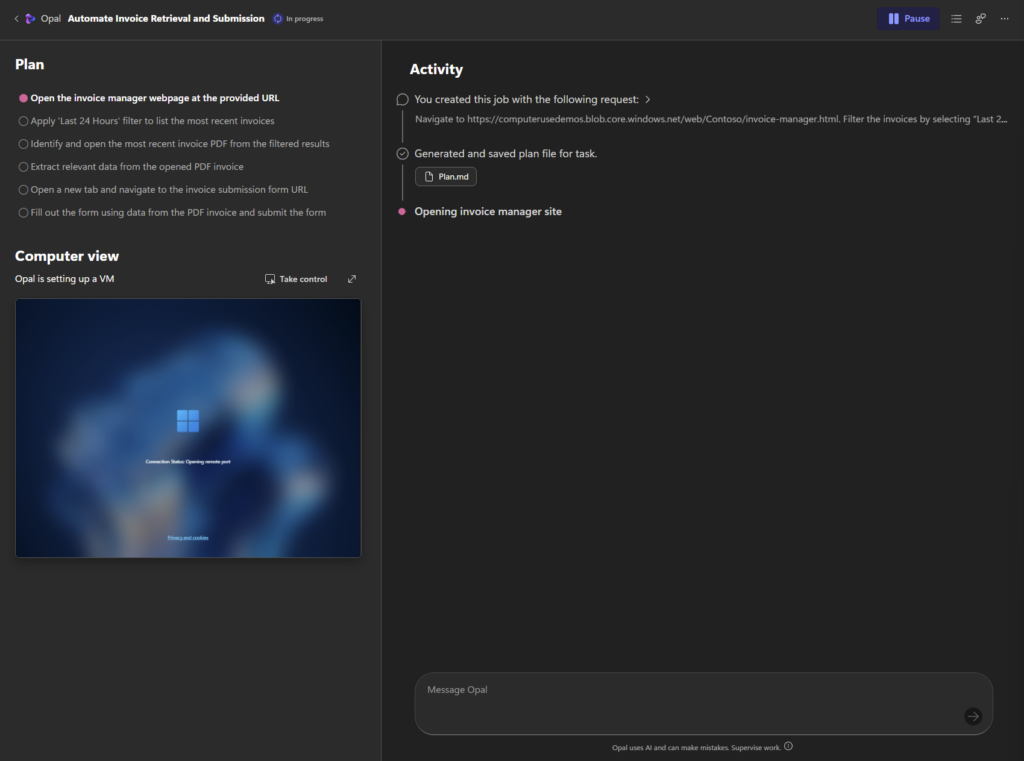The height and width of the screenshot is (761, 1024).
Task: Click the back arrow beside Opal
Action: coord(16,19)
